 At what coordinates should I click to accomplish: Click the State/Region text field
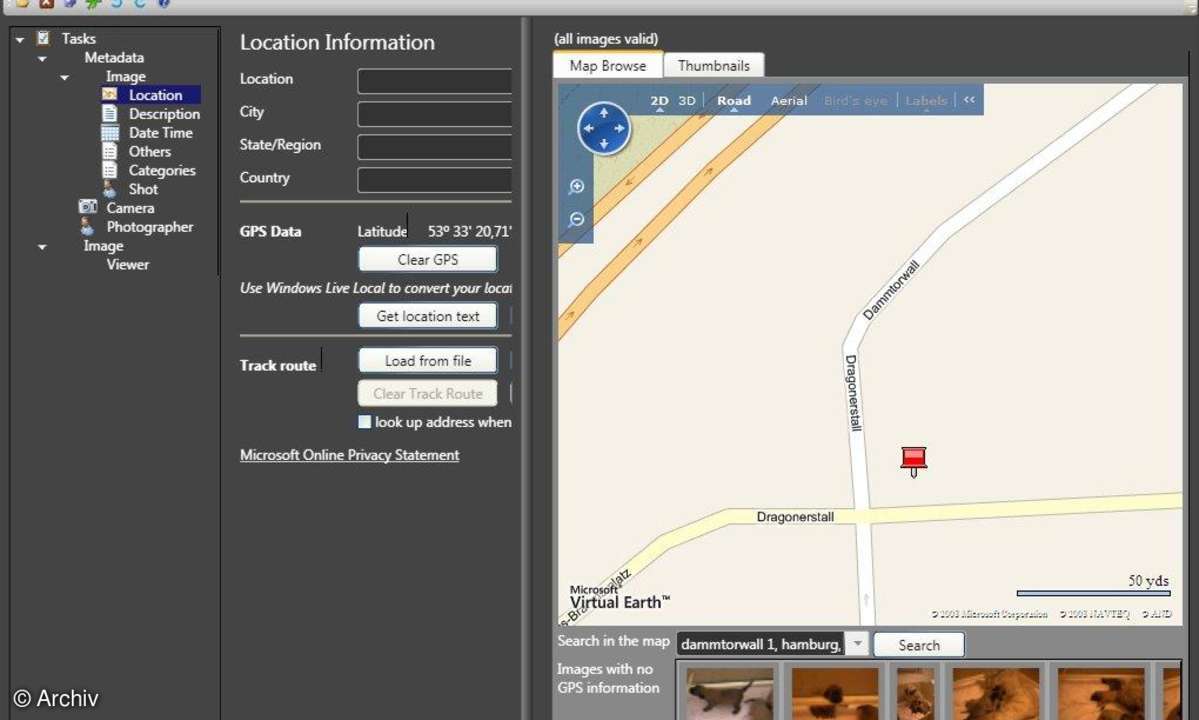pyautogui.click(x=434, y=147)
